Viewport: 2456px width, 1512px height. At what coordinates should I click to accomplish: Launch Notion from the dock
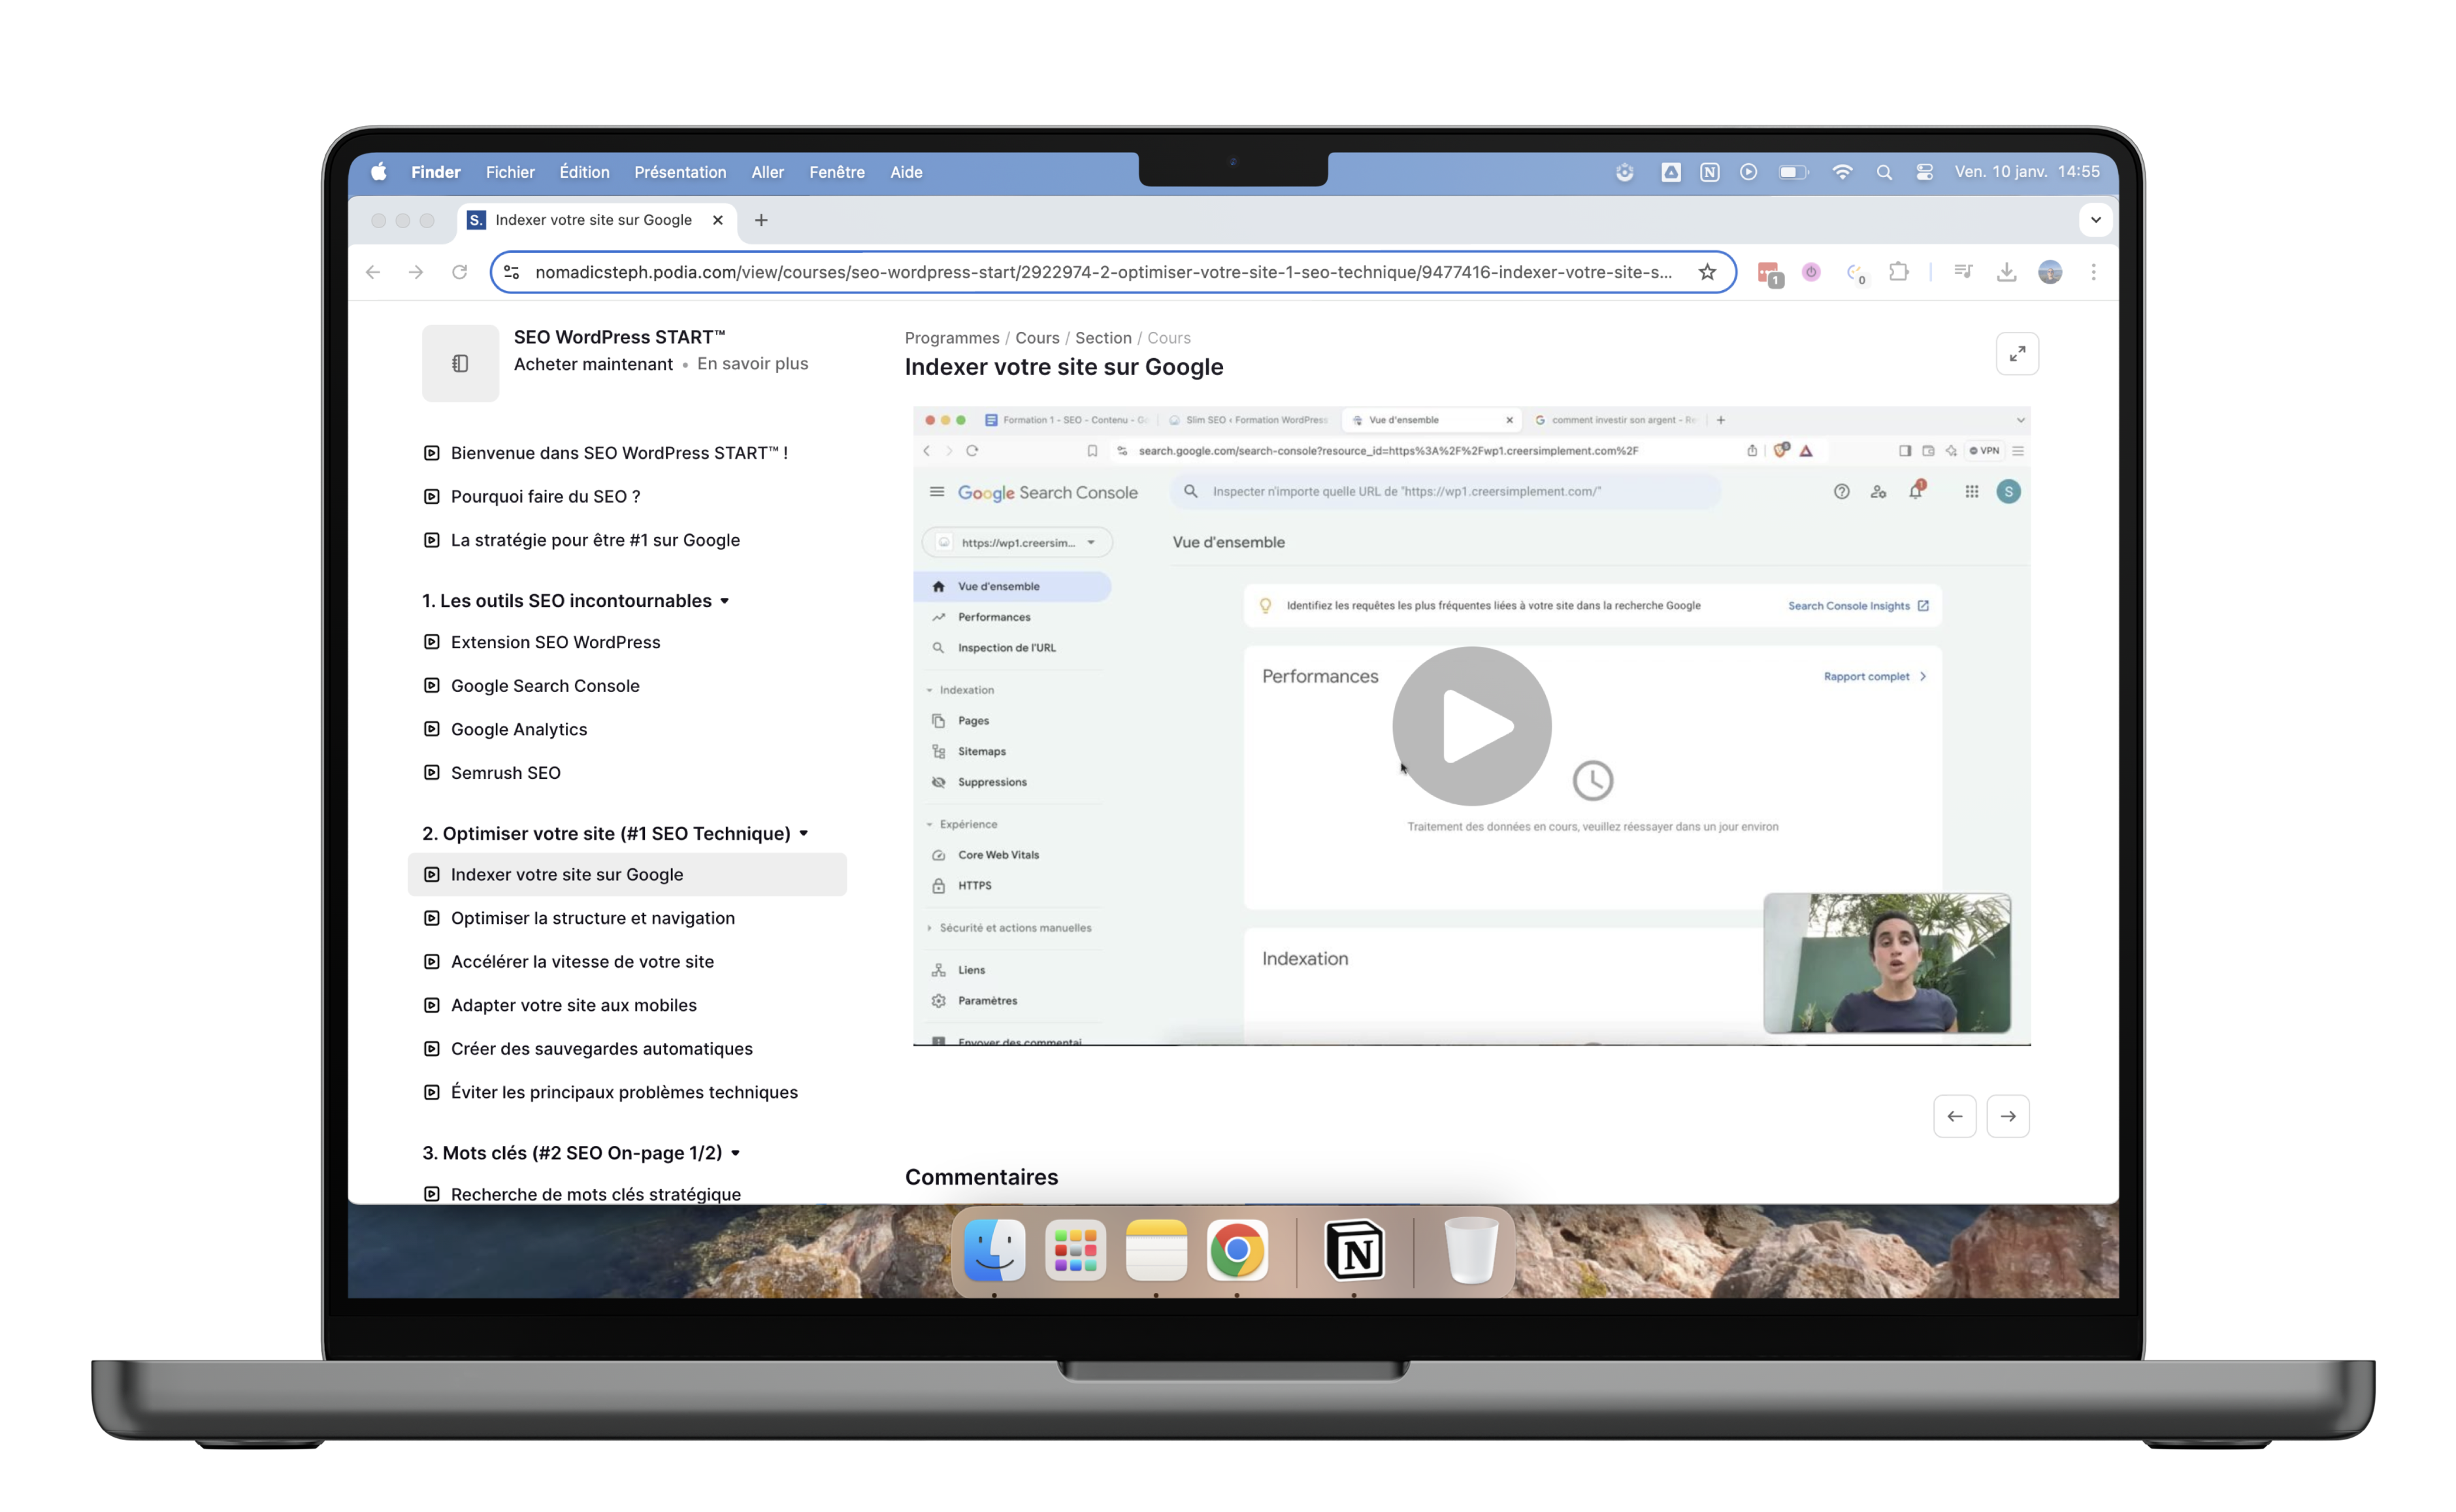[1354, 1250]
